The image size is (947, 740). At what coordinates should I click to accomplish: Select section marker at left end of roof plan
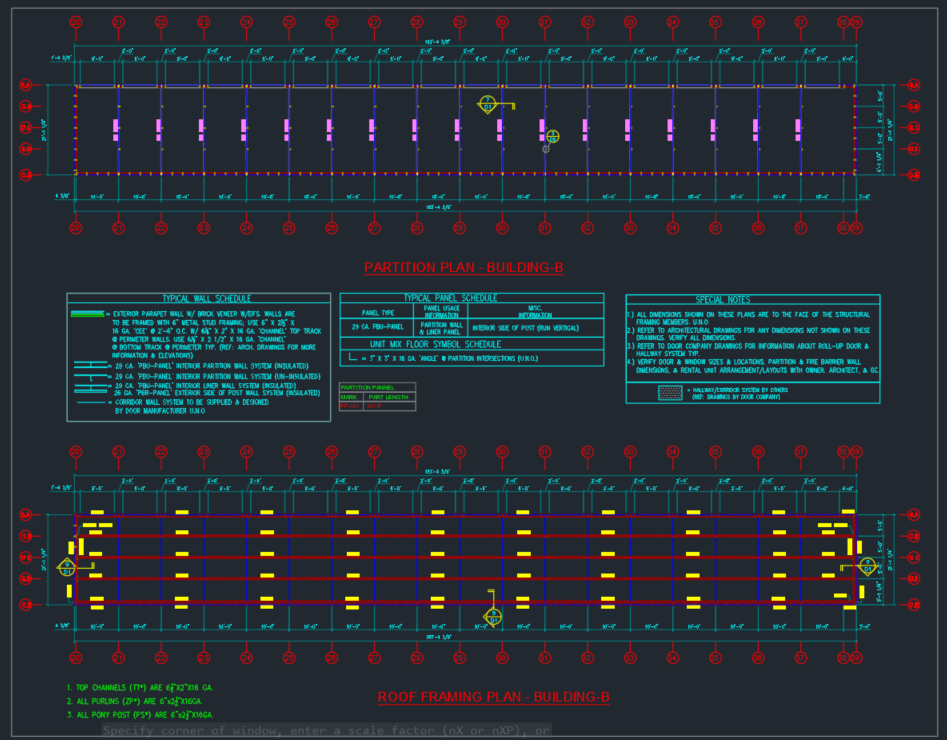[66, 568]
